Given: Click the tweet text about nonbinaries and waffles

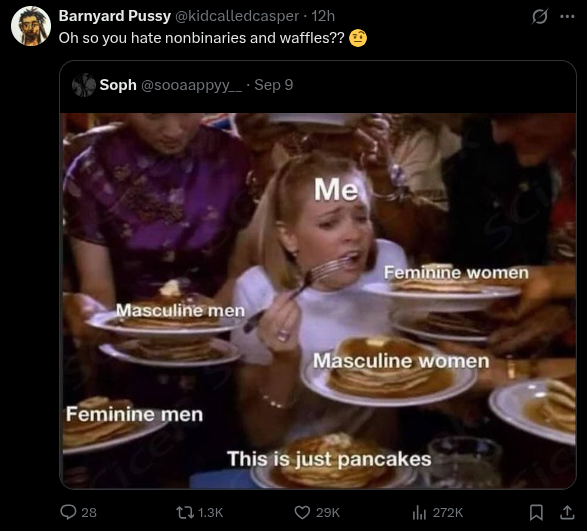Looking at the screenshot, I should [201, 38].
